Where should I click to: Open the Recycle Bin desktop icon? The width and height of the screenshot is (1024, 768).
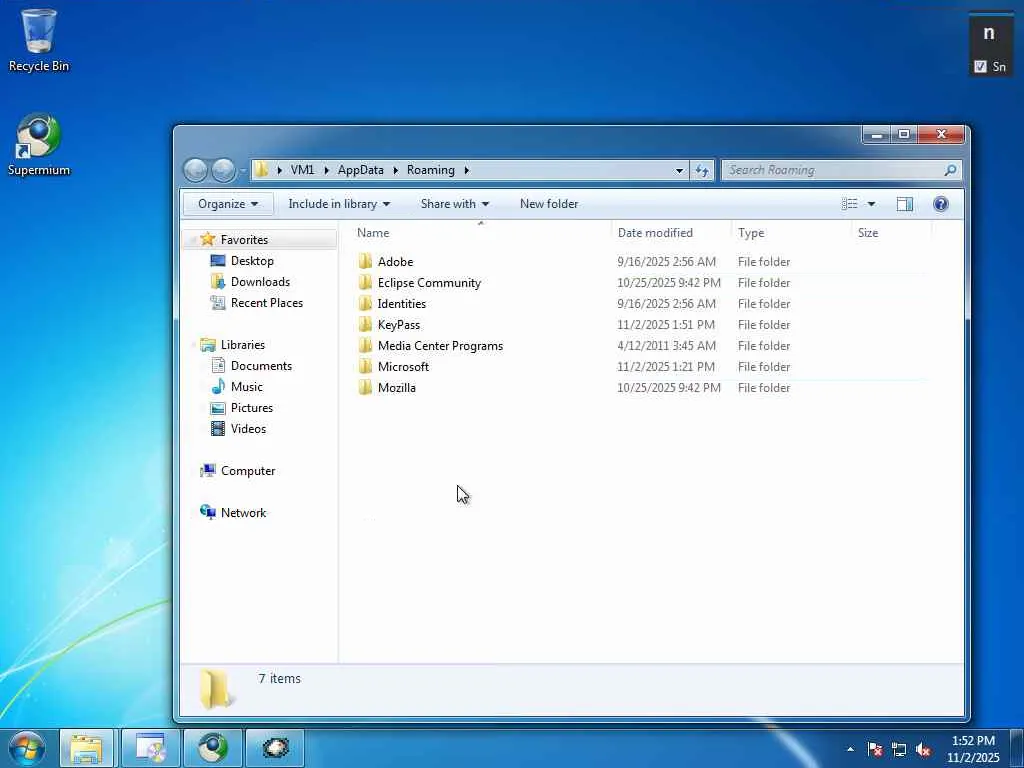[x=39, y=40]
